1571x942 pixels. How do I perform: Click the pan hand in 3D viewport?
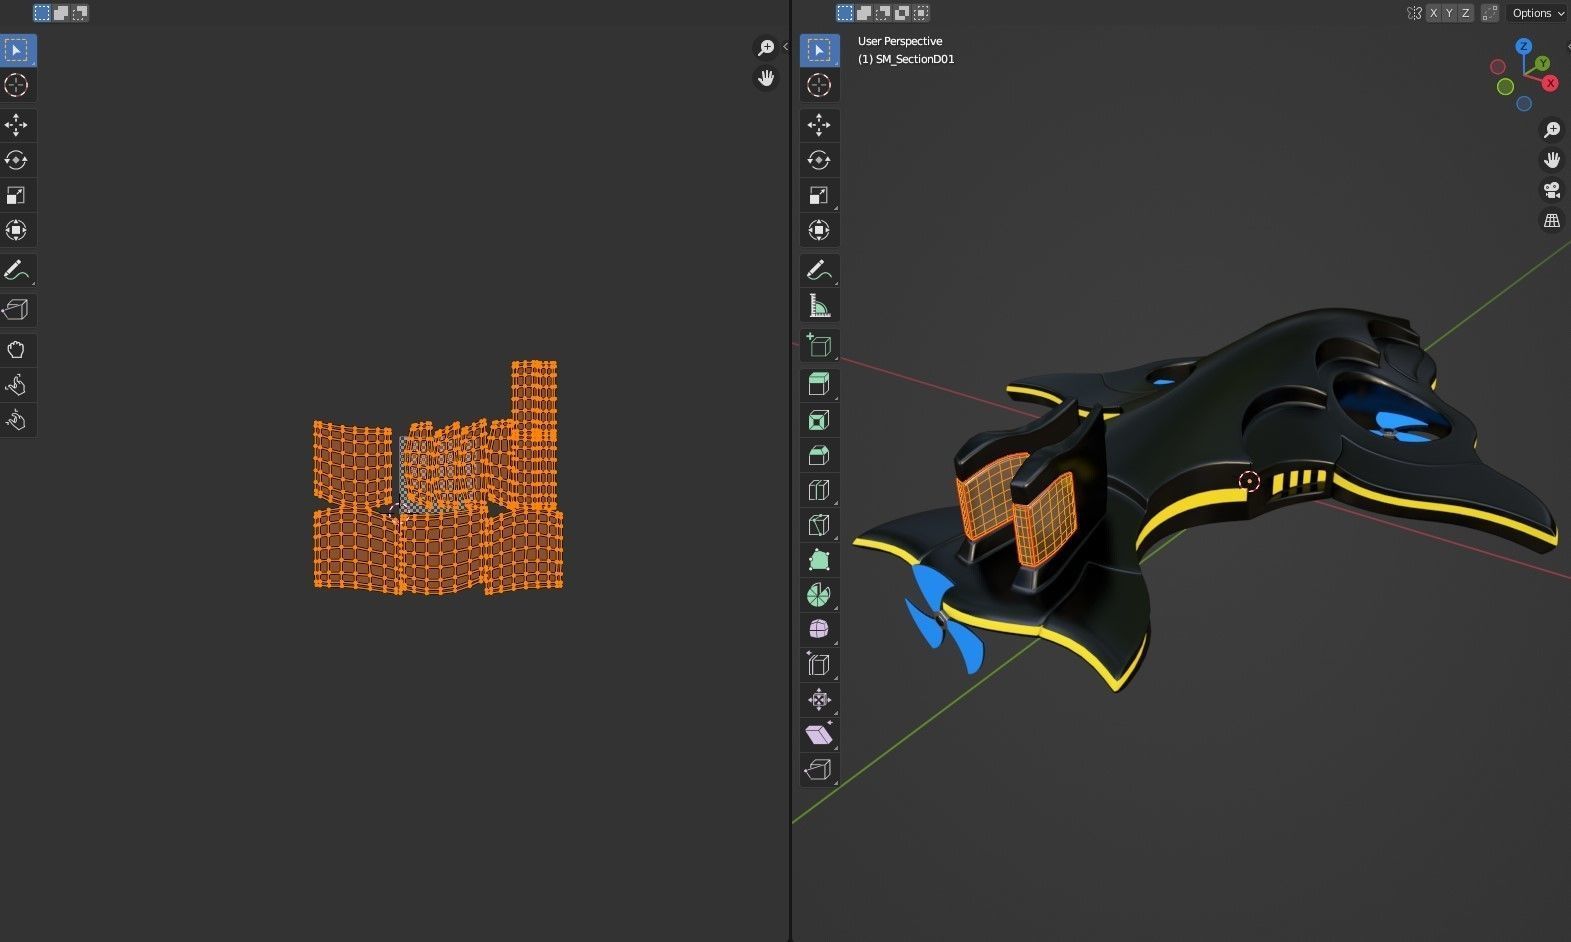(1552, 160)
